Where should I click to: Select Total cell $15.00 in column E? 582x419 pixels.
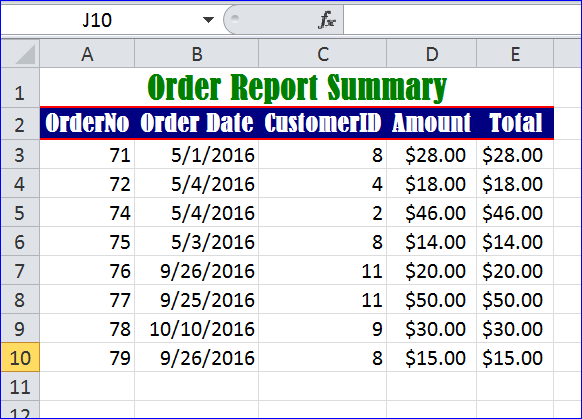tap(515, 357)
